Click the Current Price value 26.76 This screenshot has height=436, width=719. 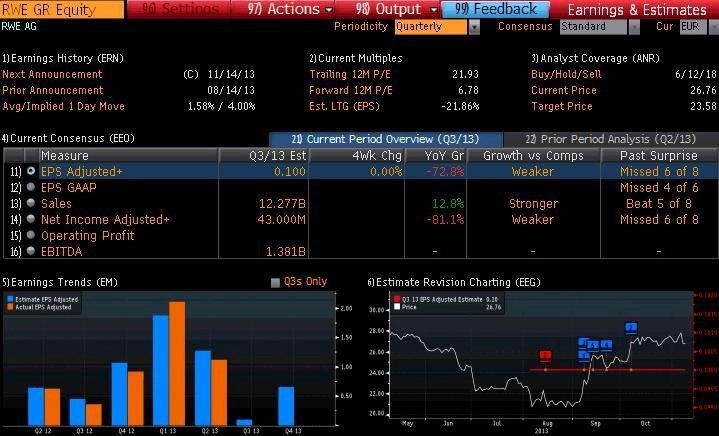point(703,90)
